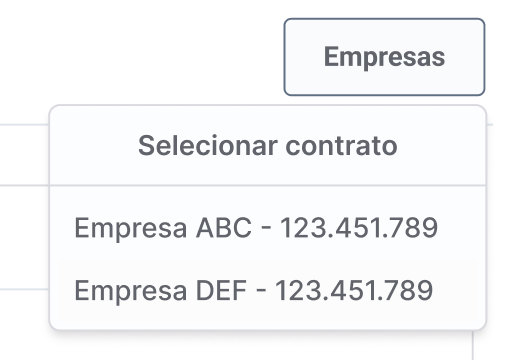This screenshot has height=360, width=514.
Task: Select Empresa DEF - 123.451.789 contract
Action: [x=268, y=290]
